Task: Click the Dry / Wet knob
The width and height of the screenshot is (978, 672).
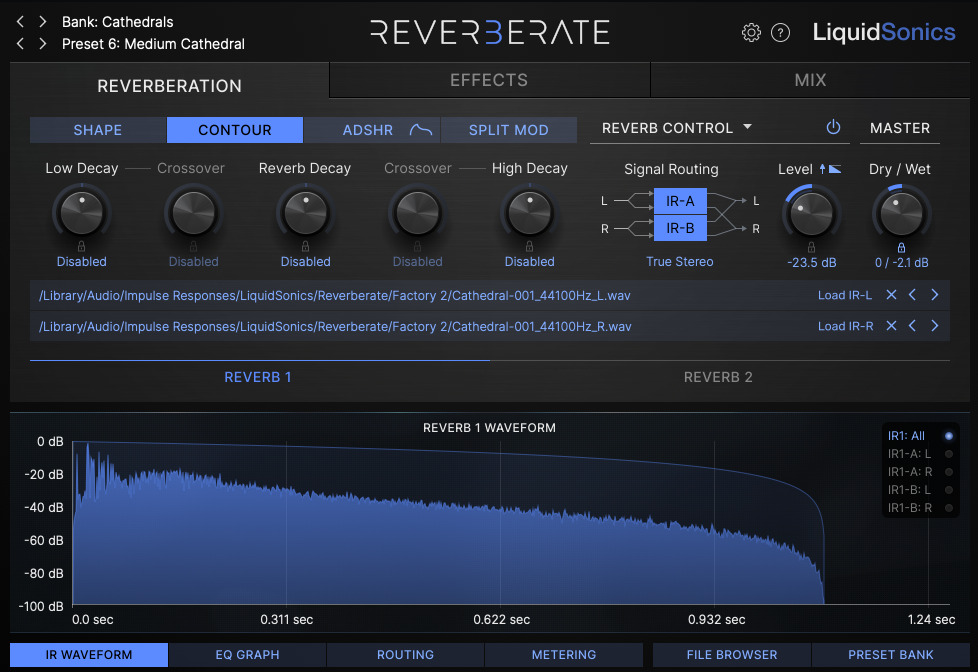Action: point(901,213)
